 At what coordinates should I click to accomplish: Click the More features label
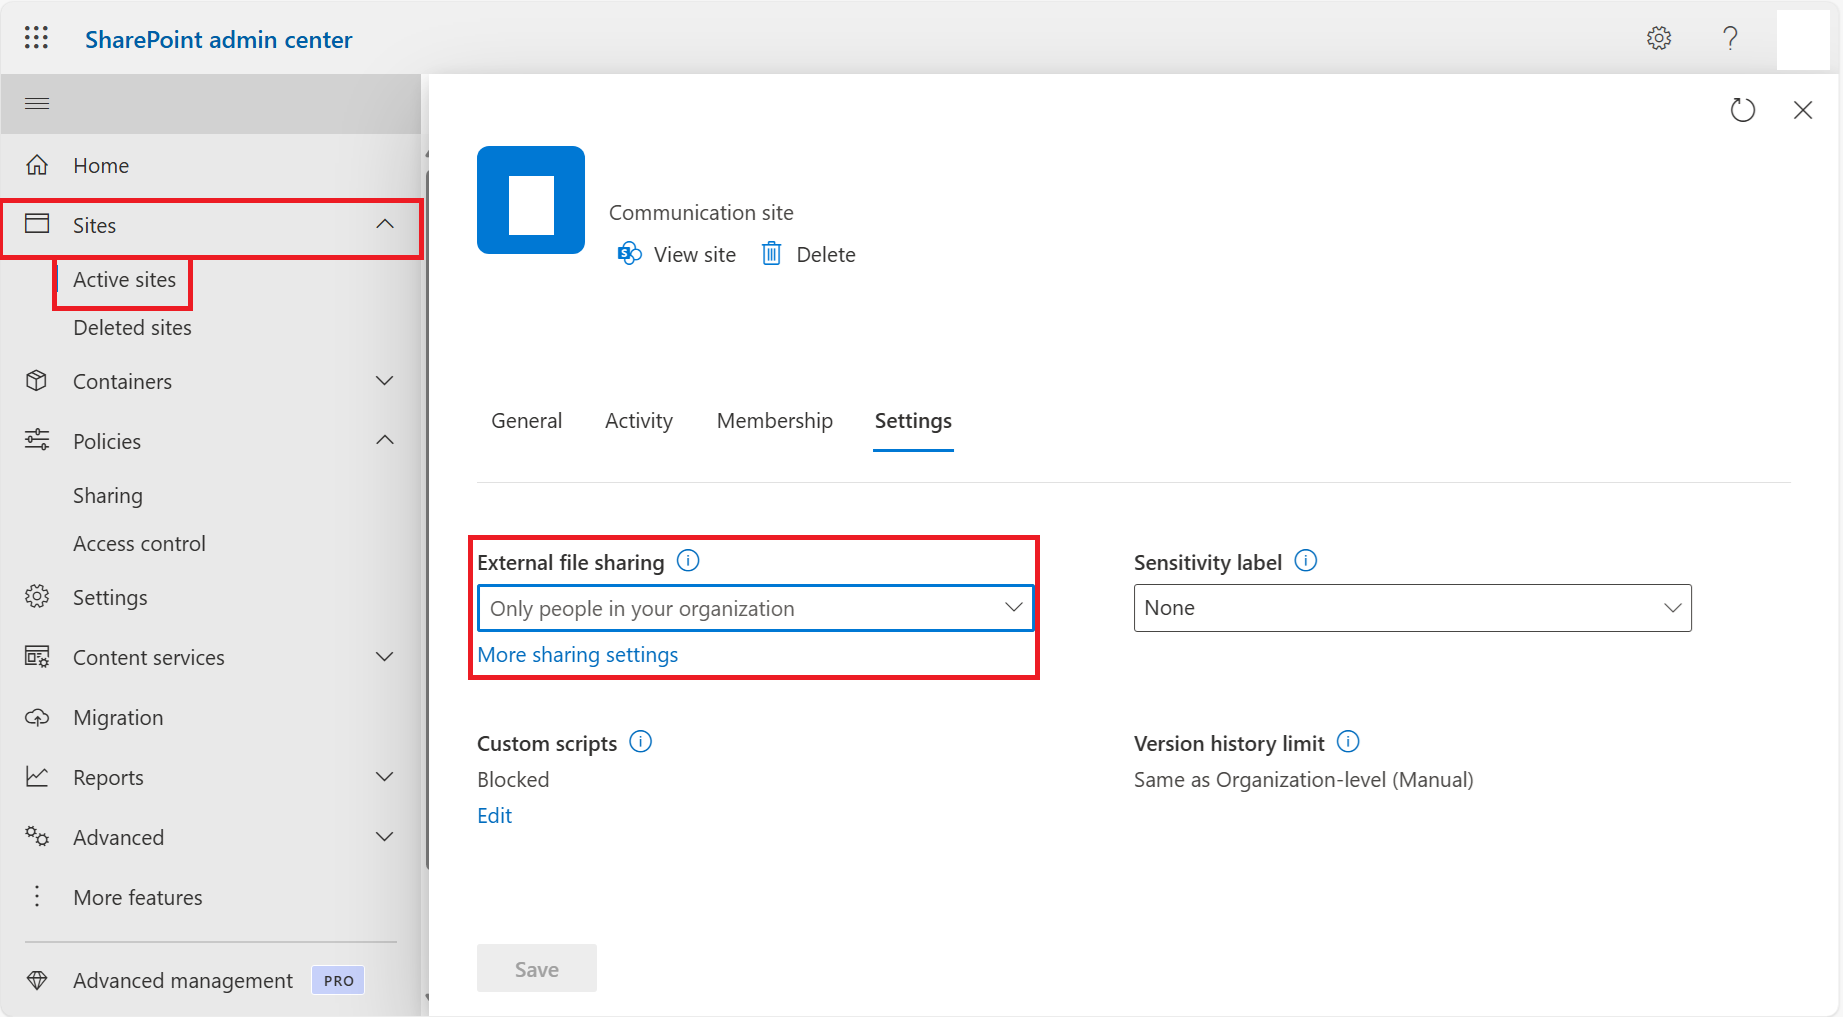(x=138, y=898)
